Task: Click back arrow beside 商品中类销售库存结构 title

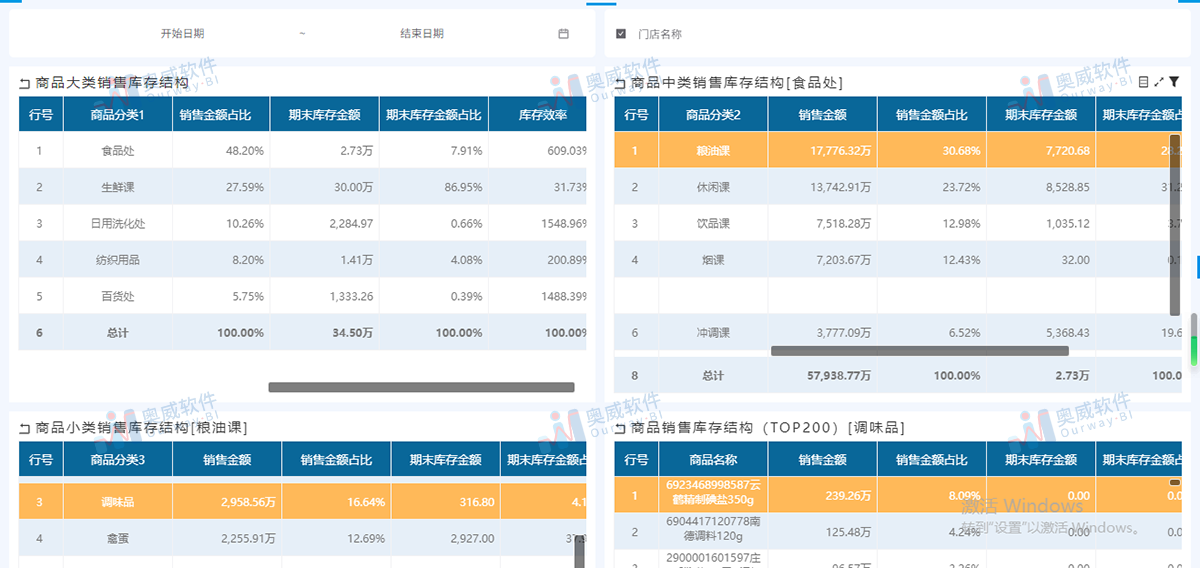Action: pyautogui.click(x=621, y=84)
